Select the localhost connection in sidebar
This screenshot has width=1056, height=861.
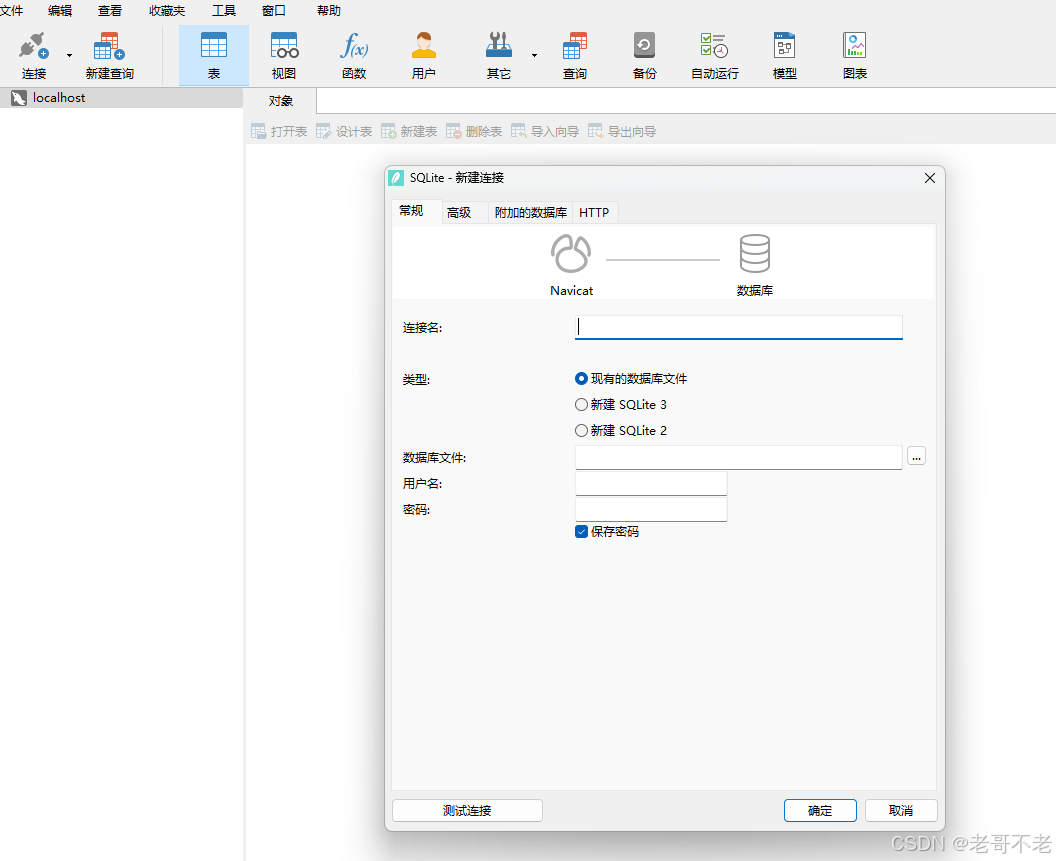(x=121, y=98)
